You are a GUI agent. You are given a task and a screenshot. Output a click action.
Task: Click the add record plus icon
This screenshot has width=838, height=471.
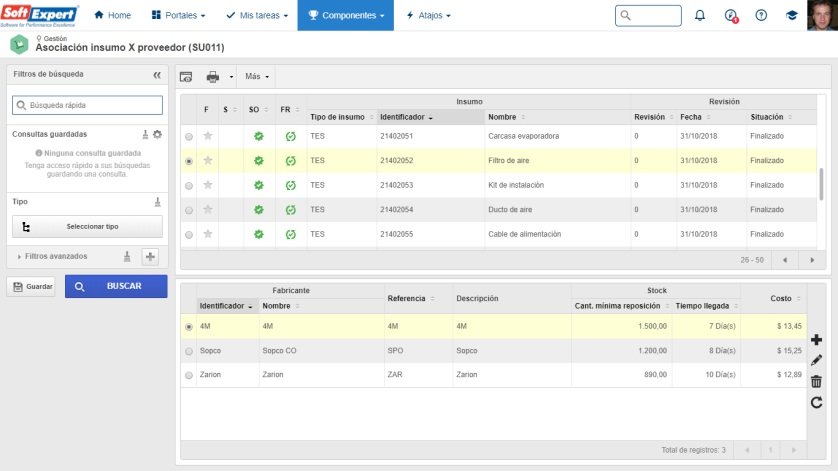[816, 339]
